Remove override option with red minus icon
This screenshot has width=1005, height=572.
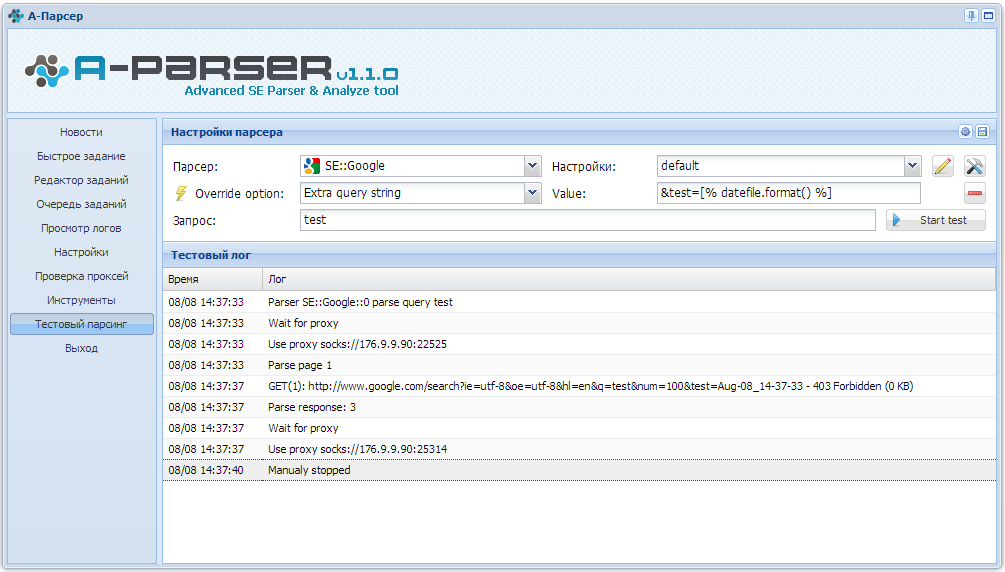pos(974,193)
